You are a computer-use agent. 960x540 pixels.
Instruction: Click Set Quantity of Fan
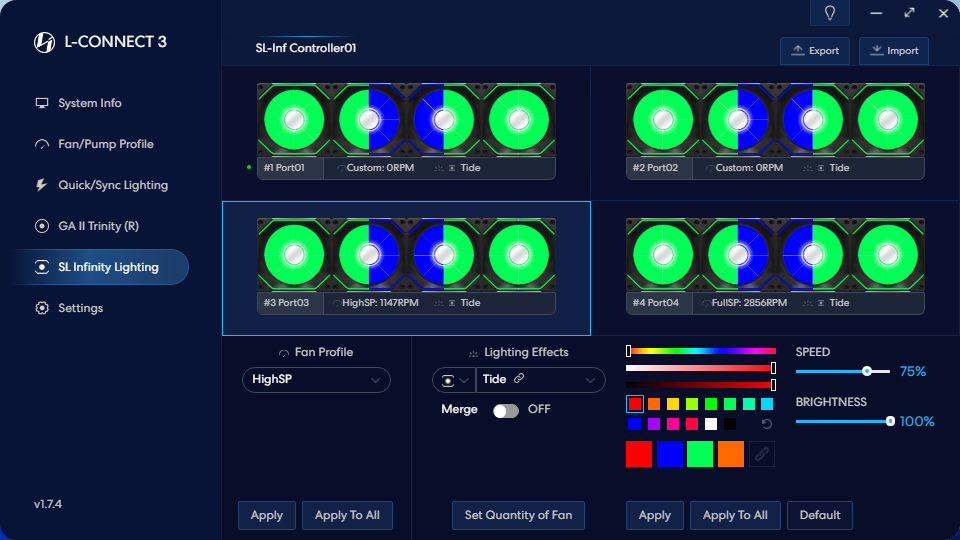[518, 516]
